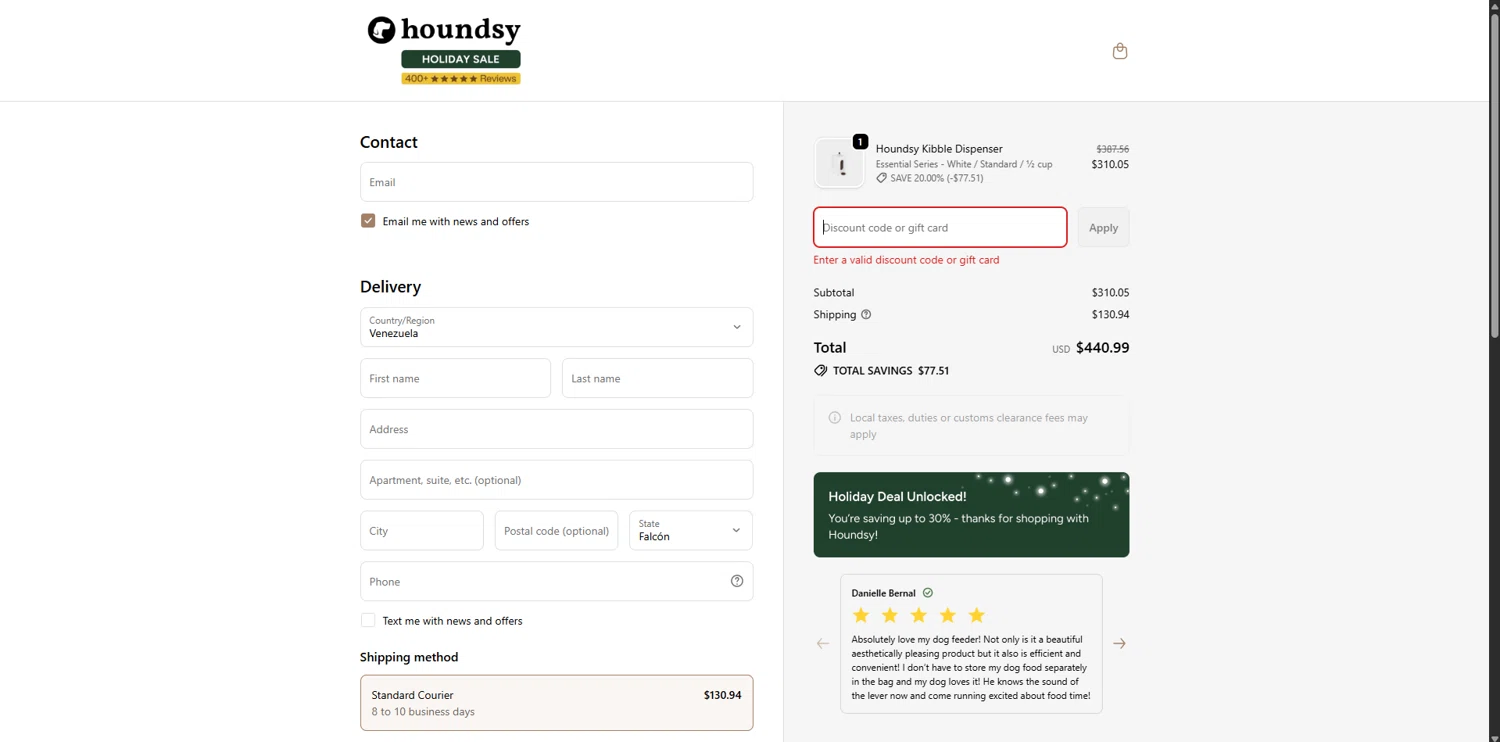Focus the Apartment, suite, etc. field
The width and height of the screenshot is (1500, 742).
click(x=557, y=480)
